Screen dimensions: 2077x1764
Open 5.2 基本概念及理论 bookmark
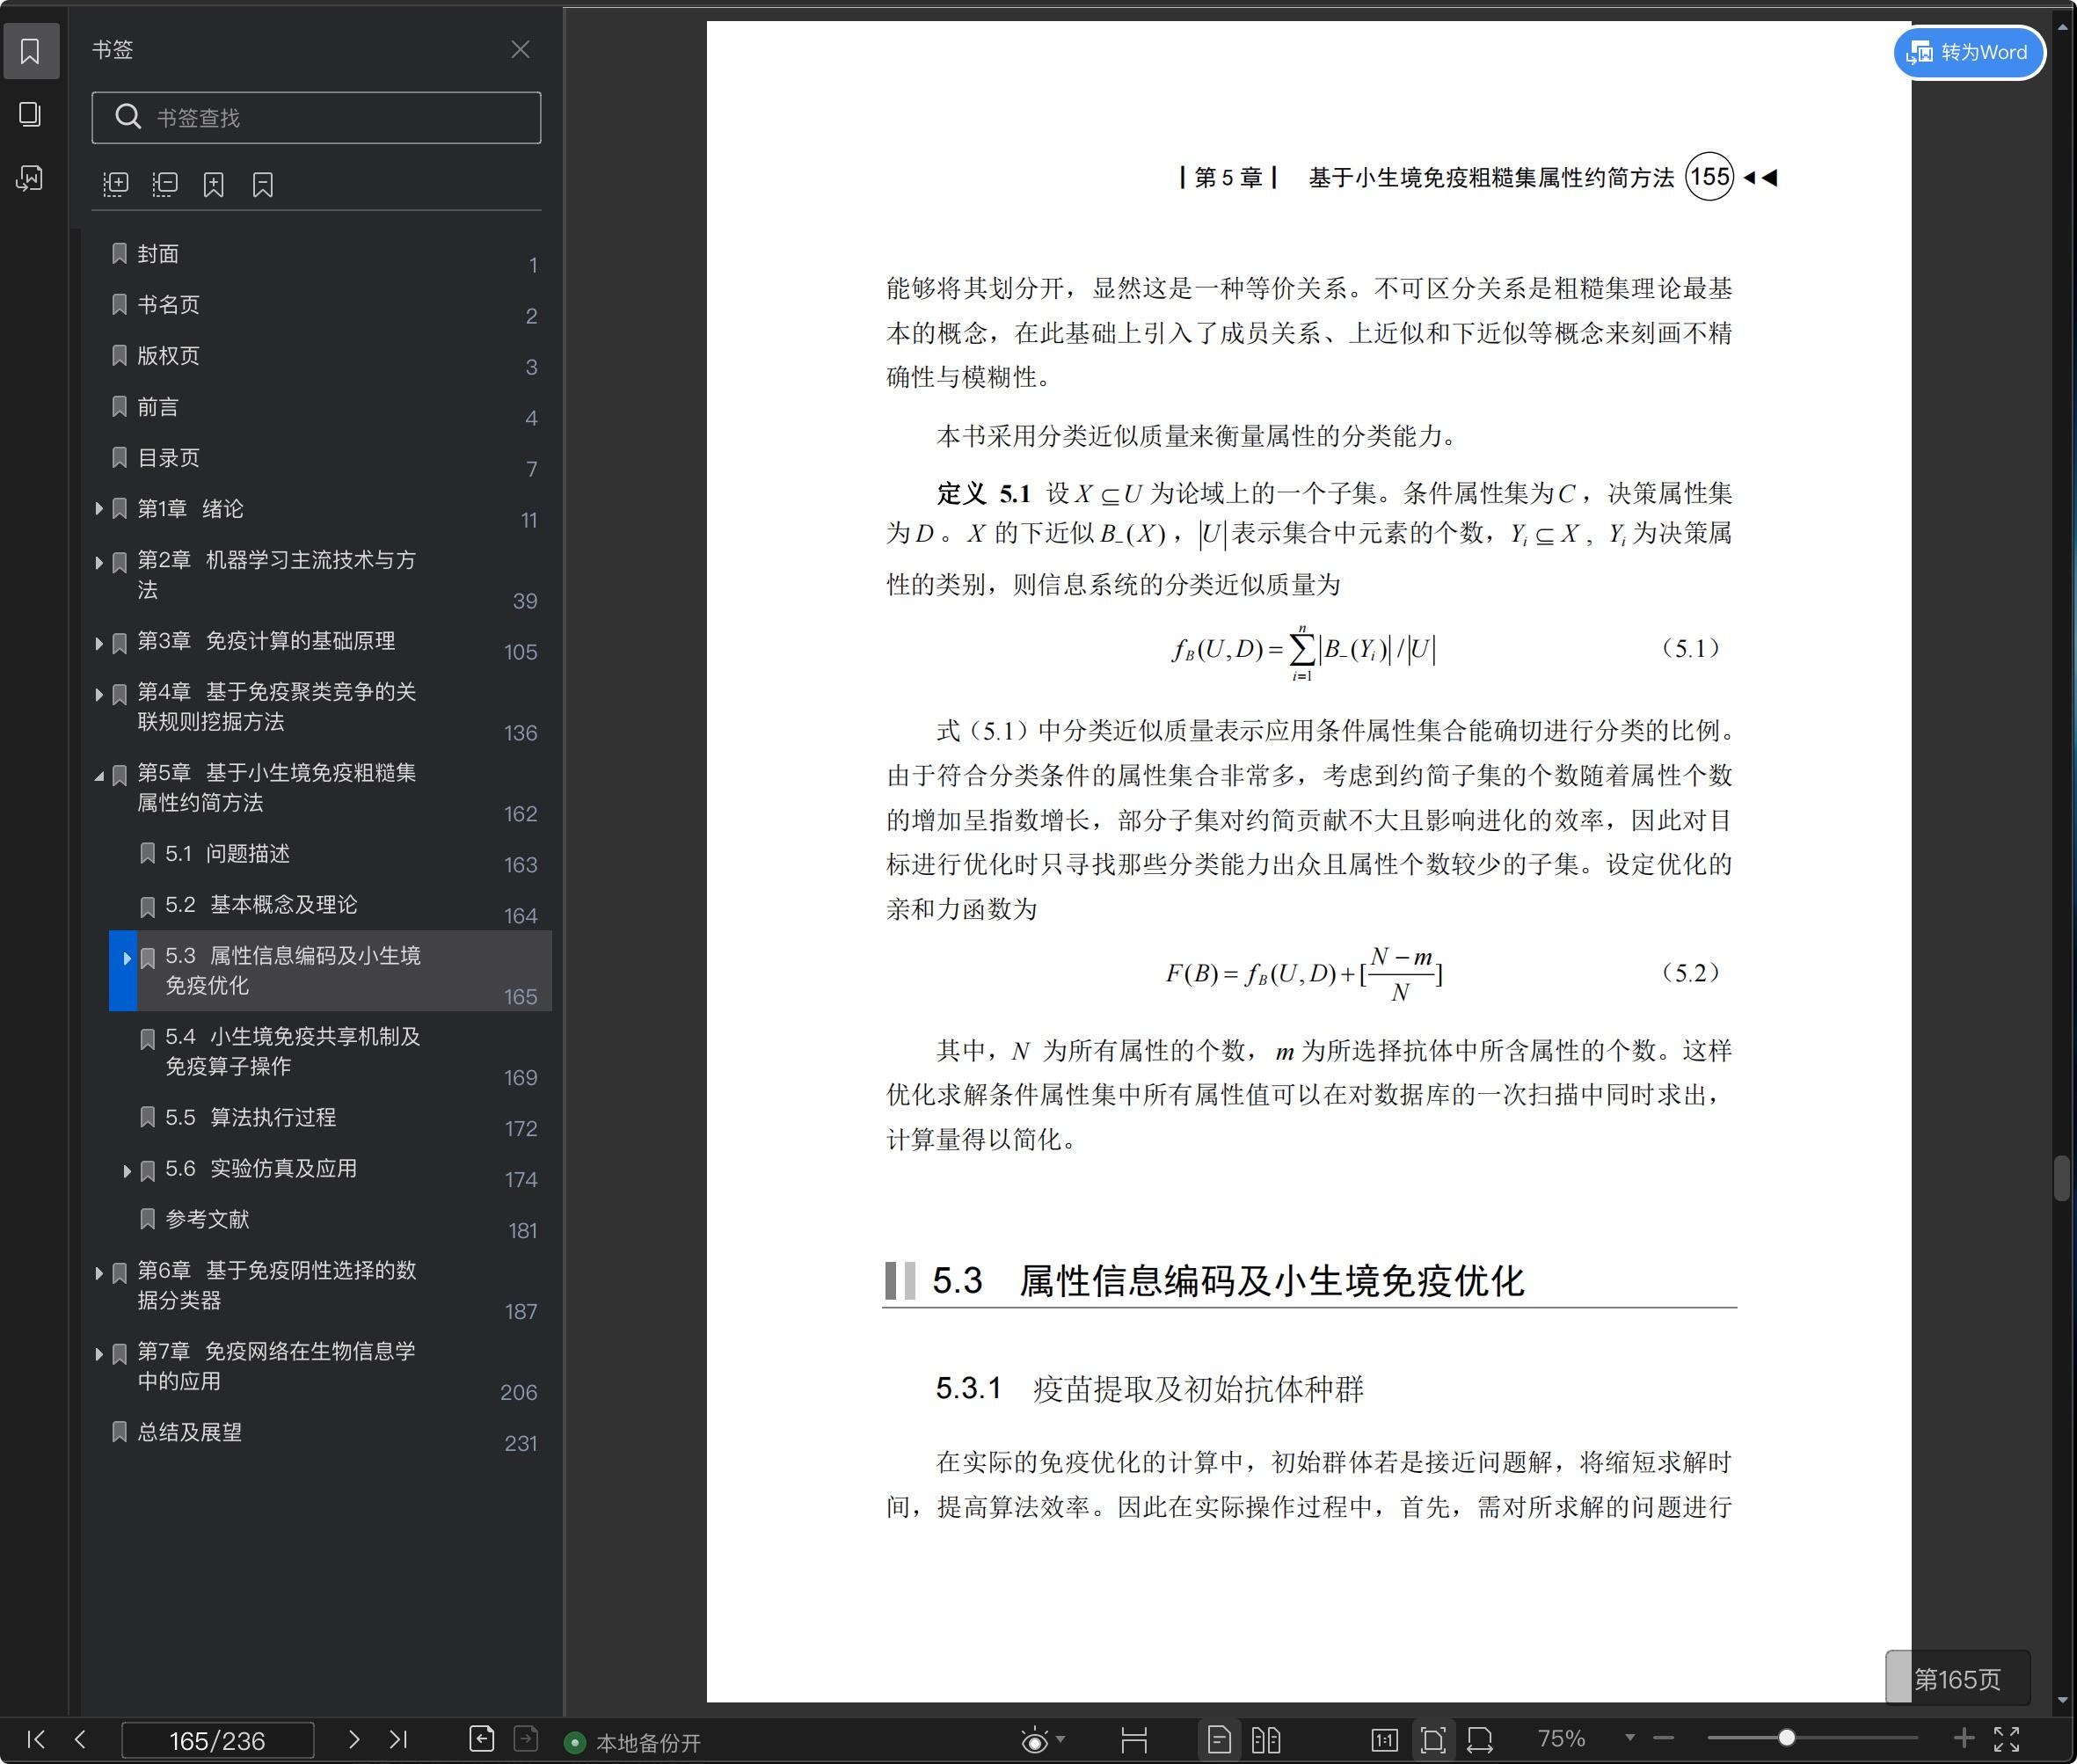260,905
